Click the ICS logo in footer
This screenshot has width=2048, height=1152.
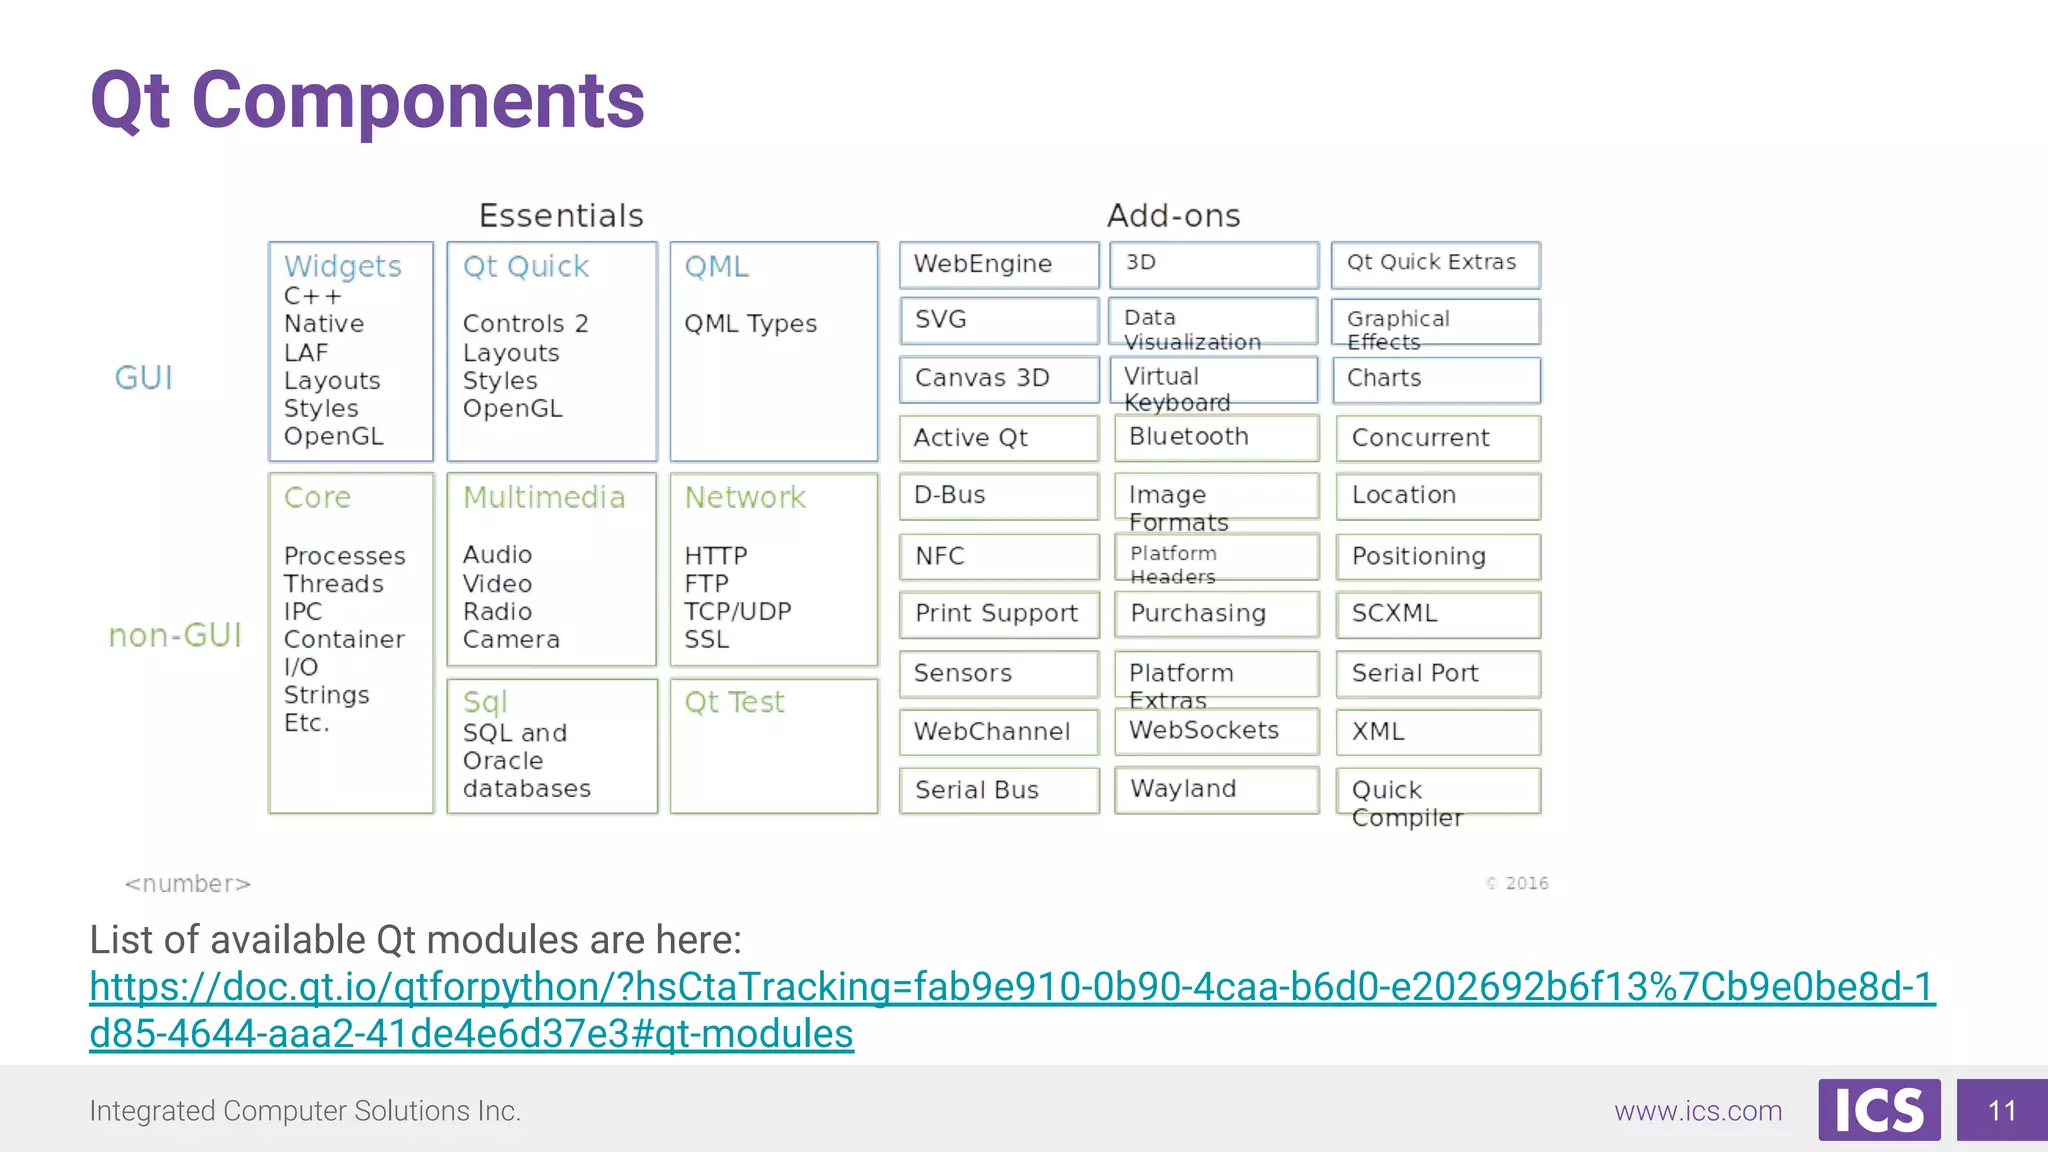[x=1878, y=1110]
